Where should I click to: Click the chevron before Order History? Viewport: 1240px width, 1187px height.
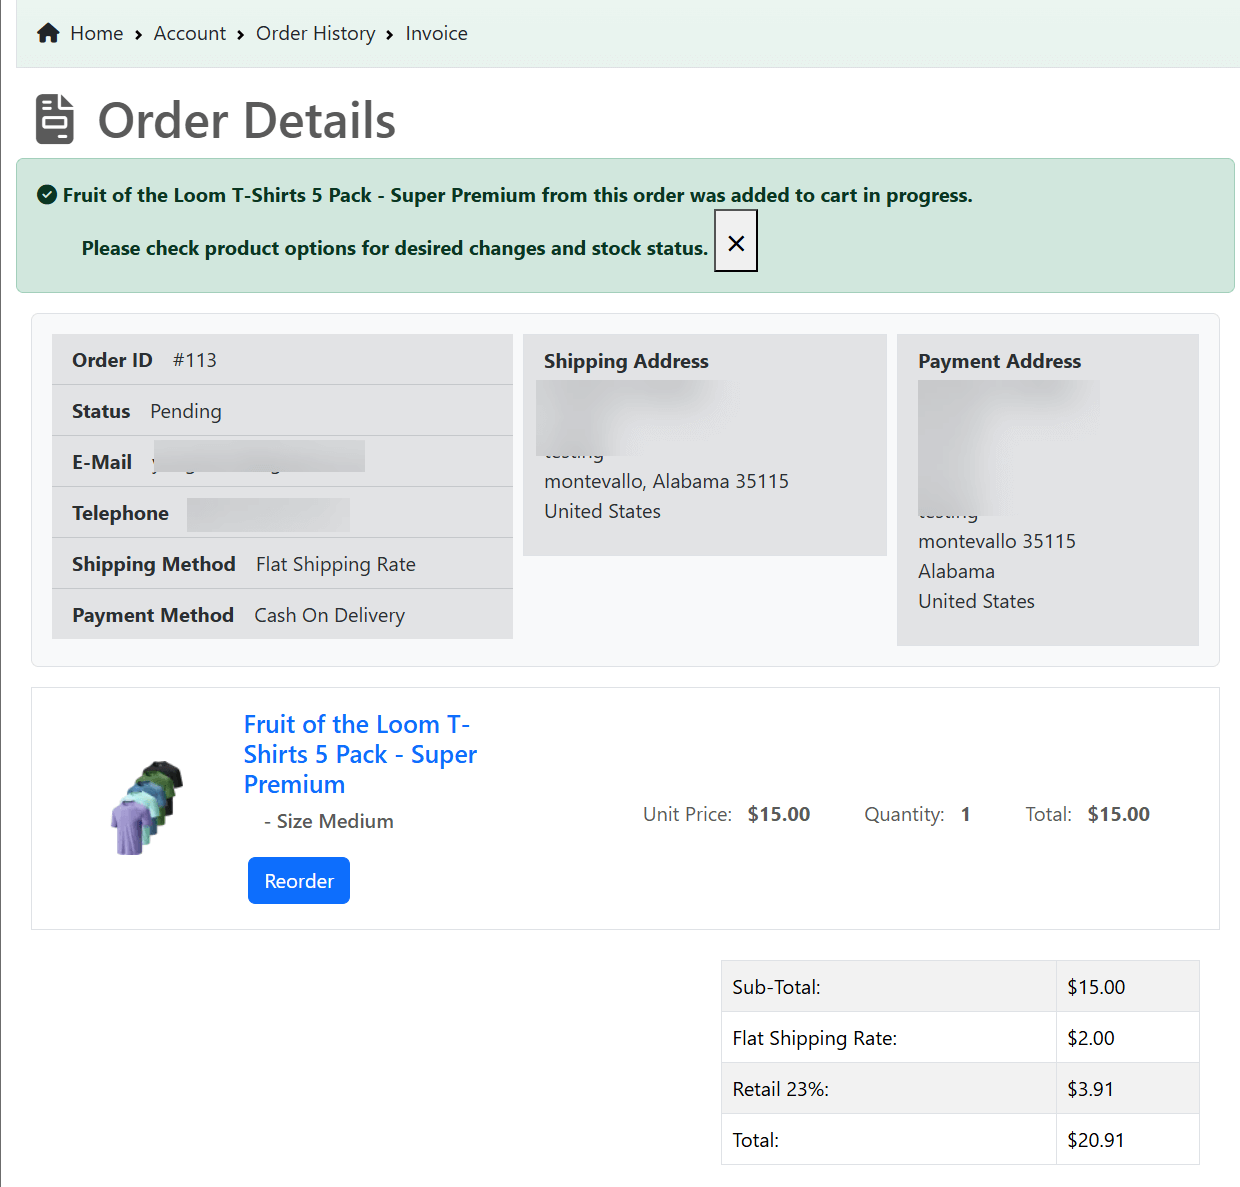tap(241, 35)
